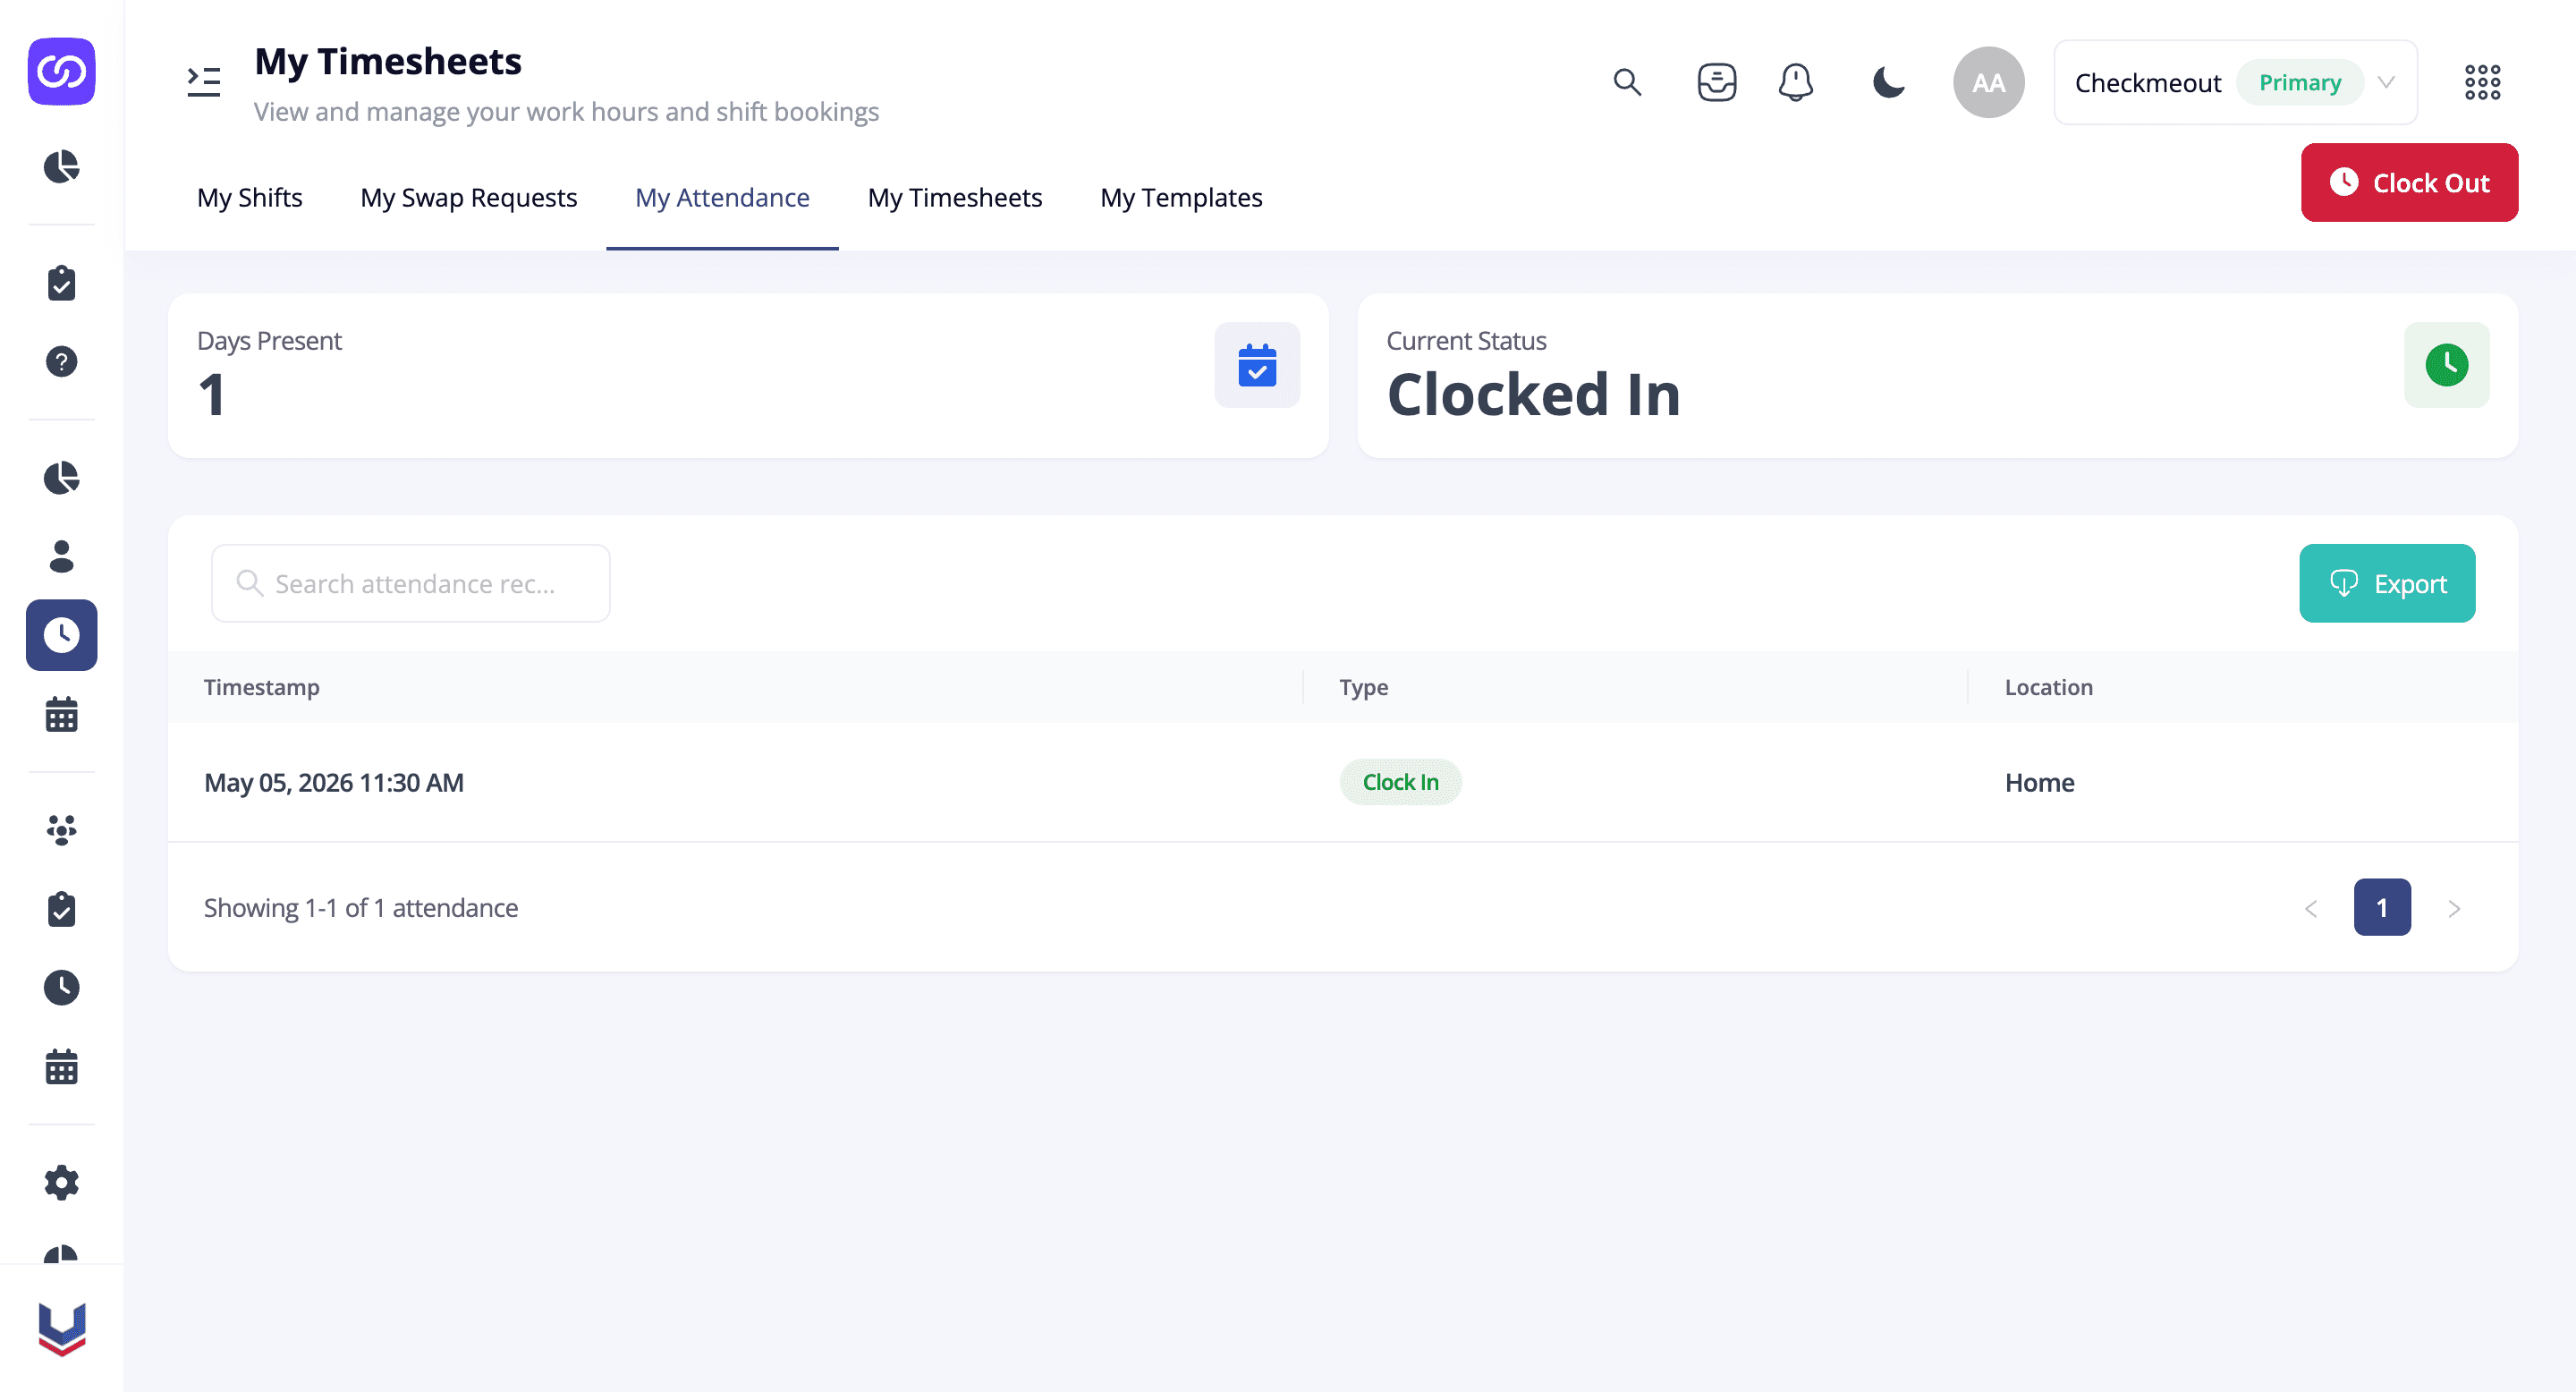Click the Primary badge label

[2300, 82]
